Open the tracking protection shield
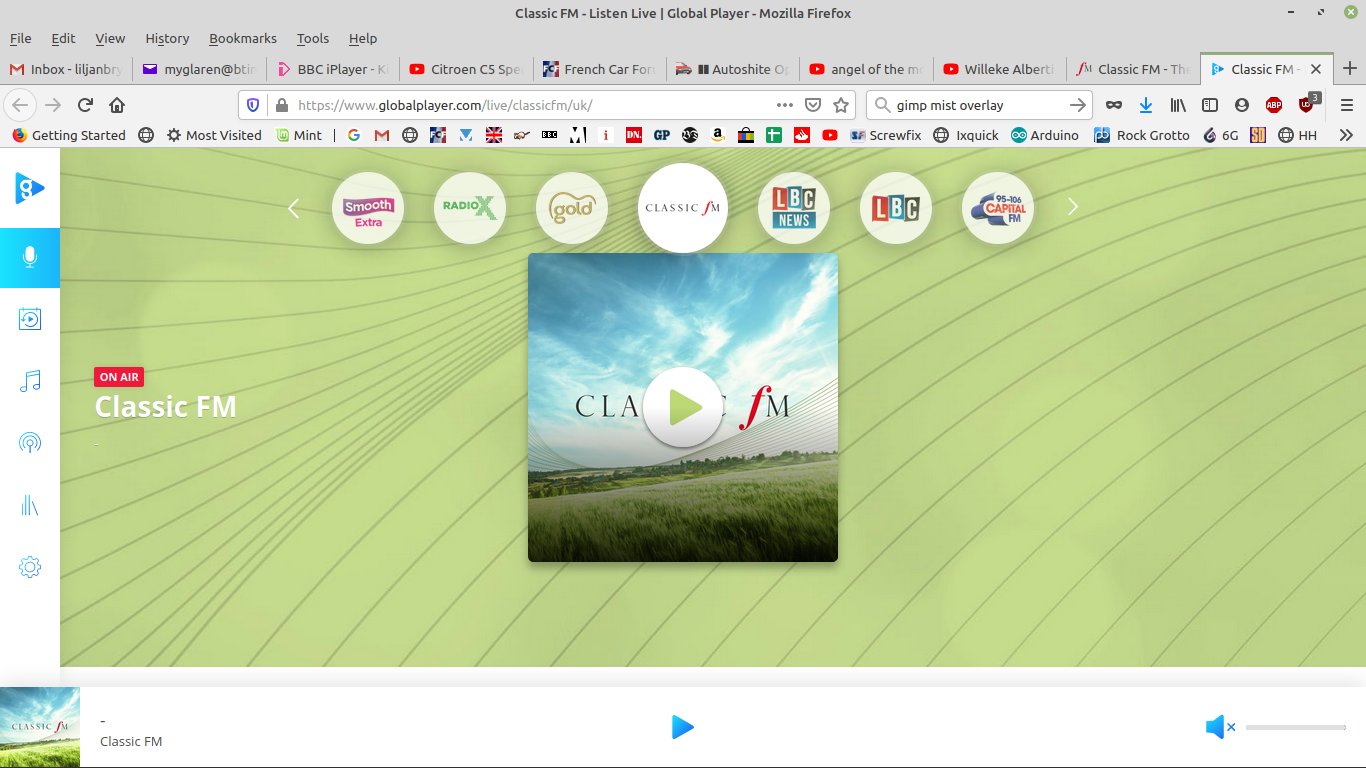Viewport: 1366px width, 768px height. click(x=253, y=105)
